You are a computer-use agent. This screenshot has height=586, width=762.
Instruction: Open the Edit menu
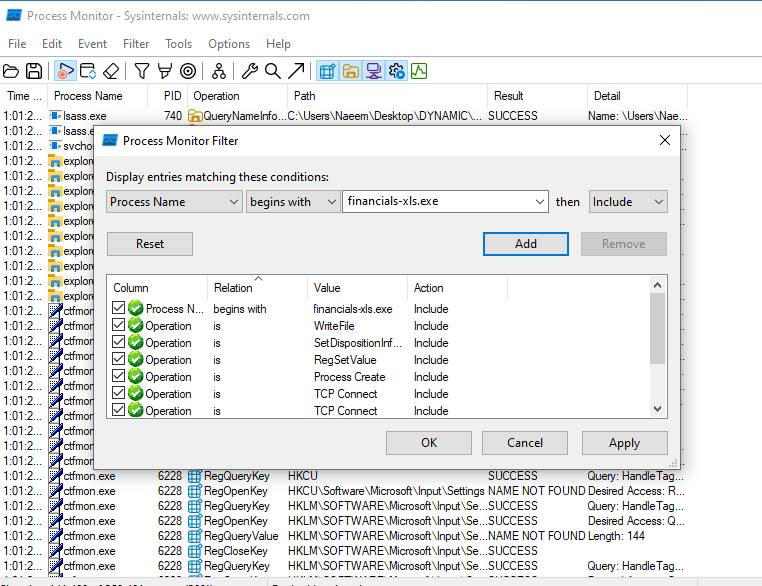tap(52, 44)
